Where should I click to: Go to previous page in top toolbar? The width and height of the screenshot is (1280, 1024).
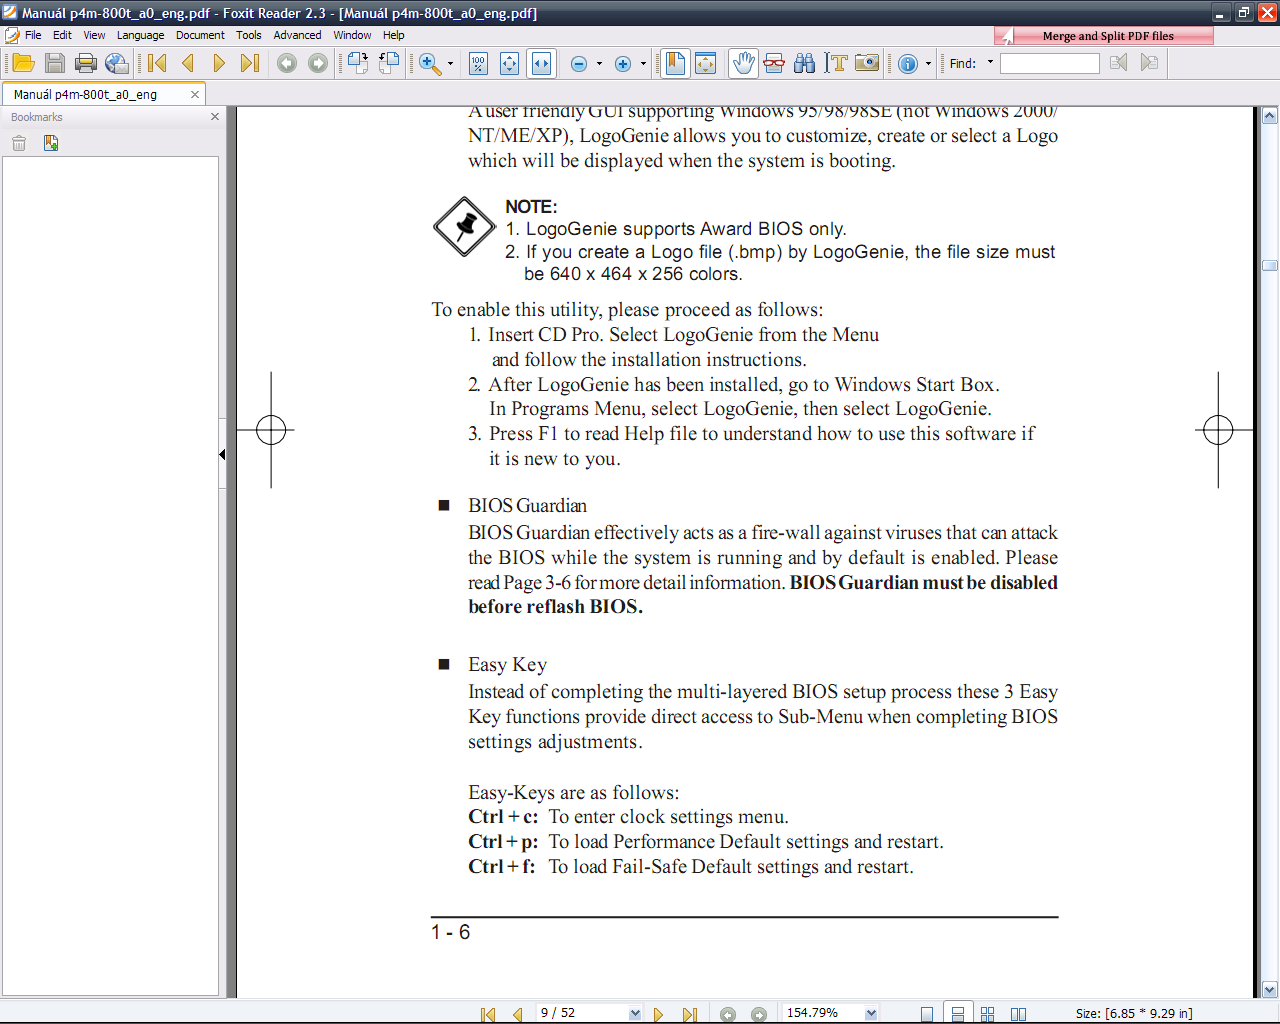188,63
